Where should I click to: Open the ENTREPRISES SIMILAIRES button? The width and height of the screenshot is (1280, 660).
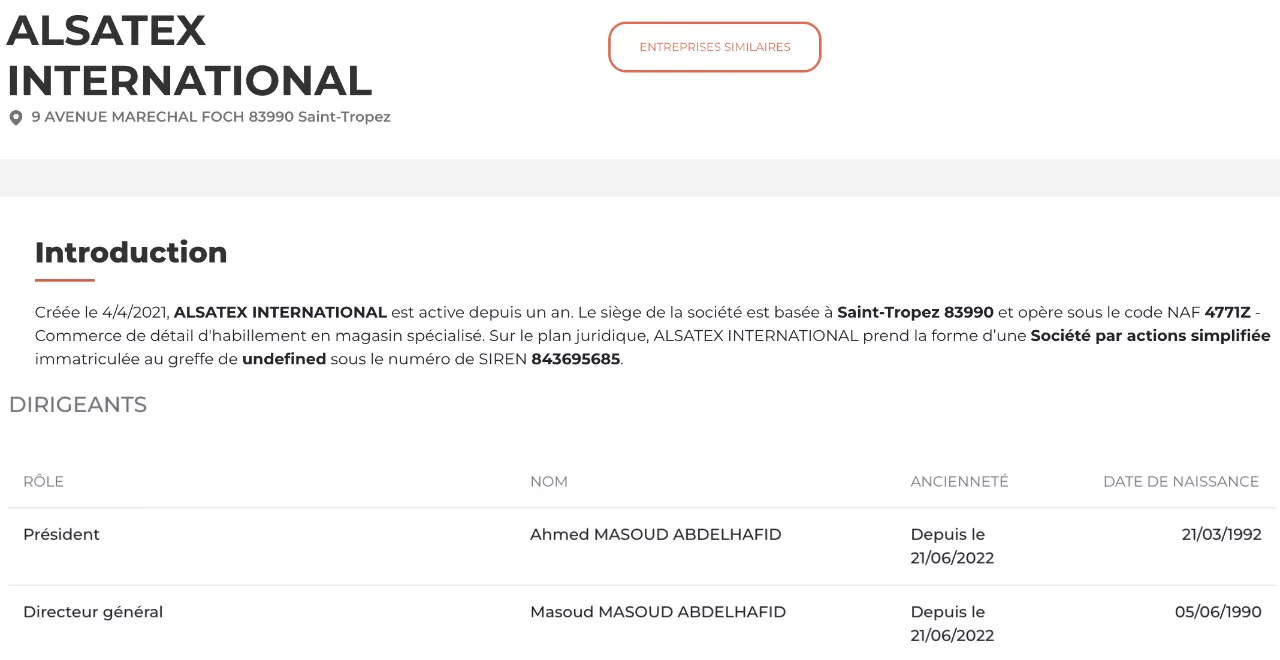pyautogui.click(x=715, y=47)
